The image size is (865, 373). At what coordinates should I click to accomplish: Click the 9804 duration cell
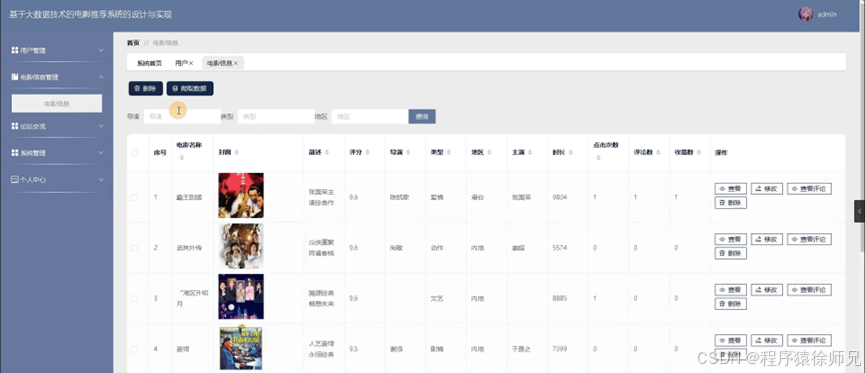pyautogui.click(x=560, y=197)
